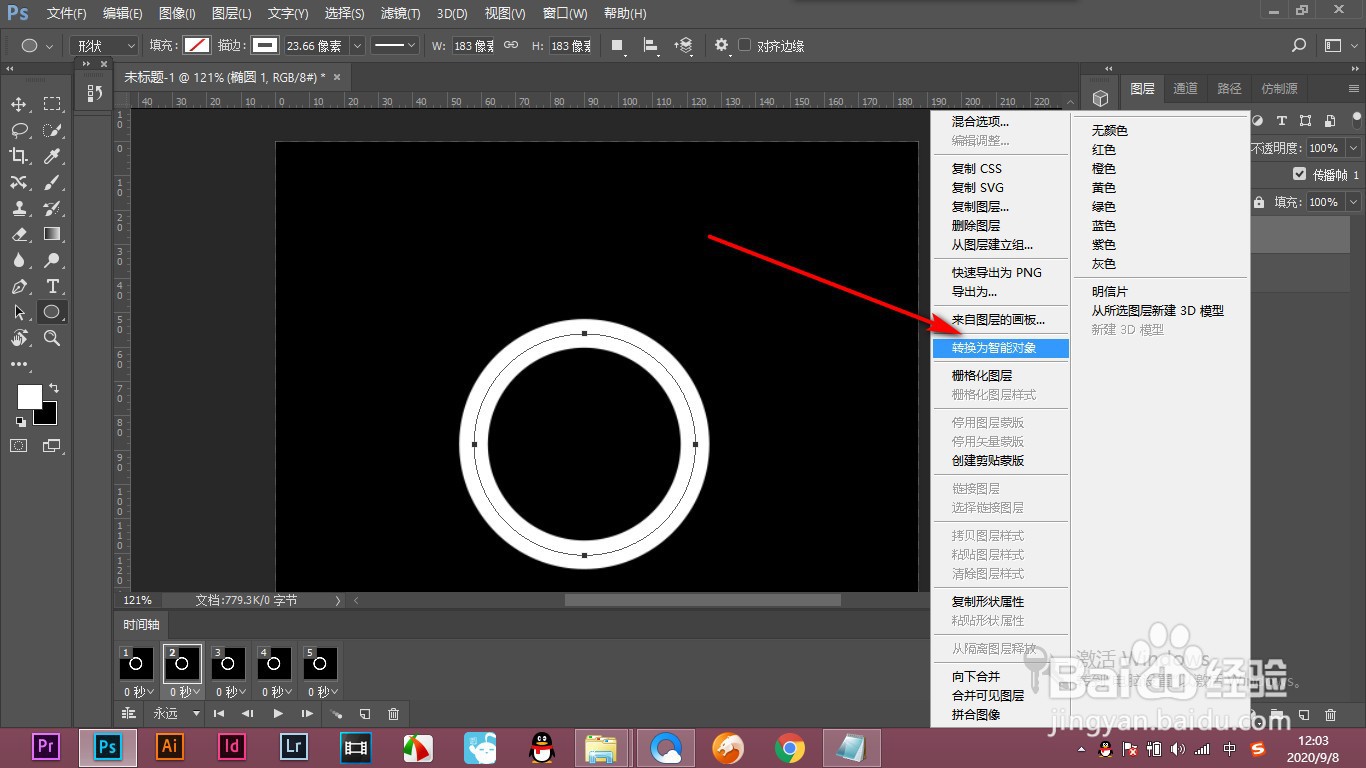
Task: Uncheck the 传播帧 1 checkbox
Action: tap(1299, 174)
